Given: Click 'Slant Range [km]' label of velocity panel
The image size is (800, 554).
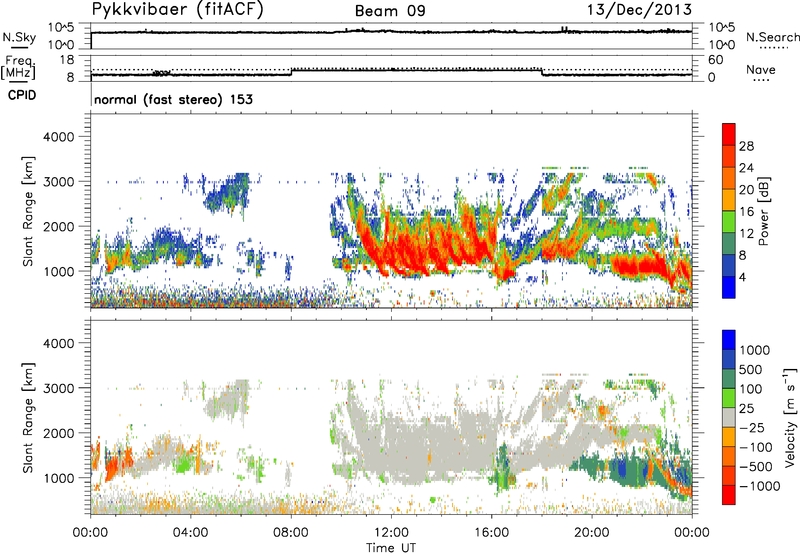Looking at the screenshot, I should pos(28,417).
